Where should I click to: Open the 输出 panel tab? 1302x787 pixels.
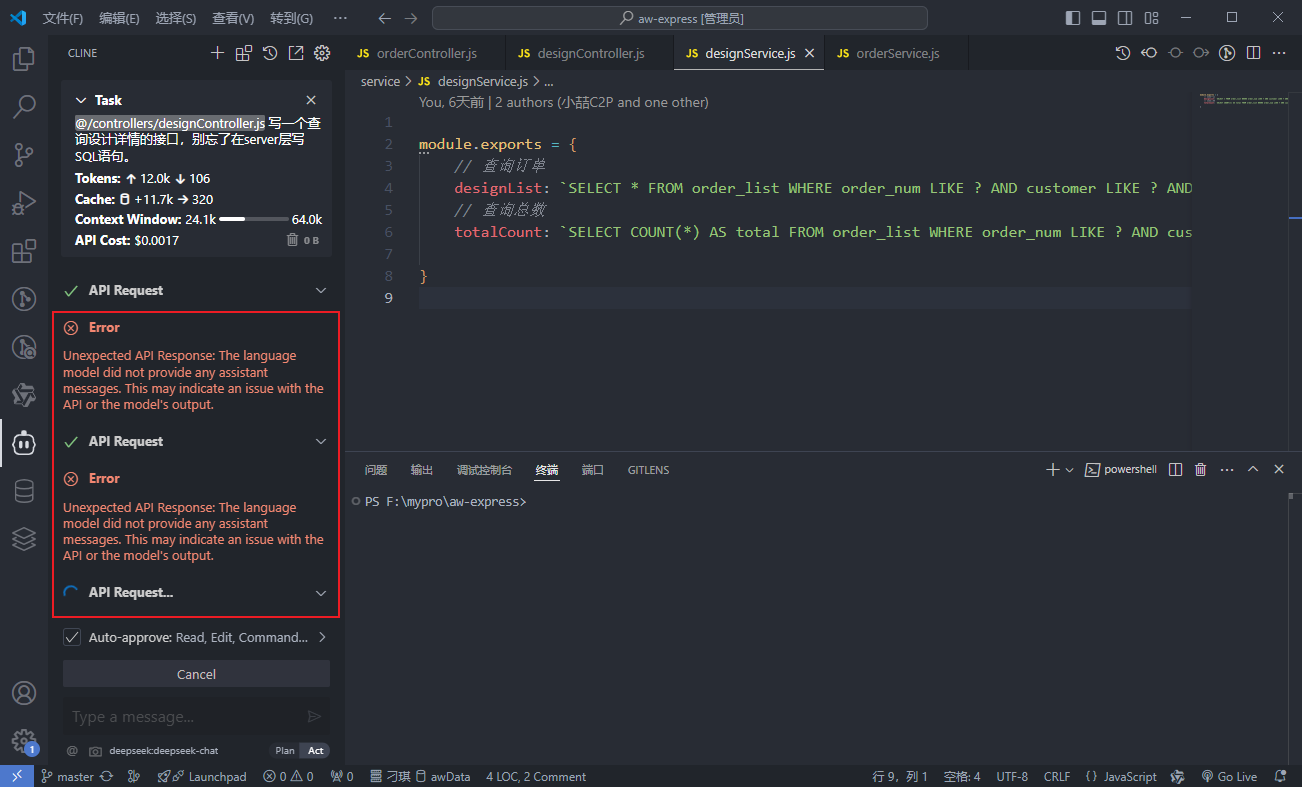point(422,470)
